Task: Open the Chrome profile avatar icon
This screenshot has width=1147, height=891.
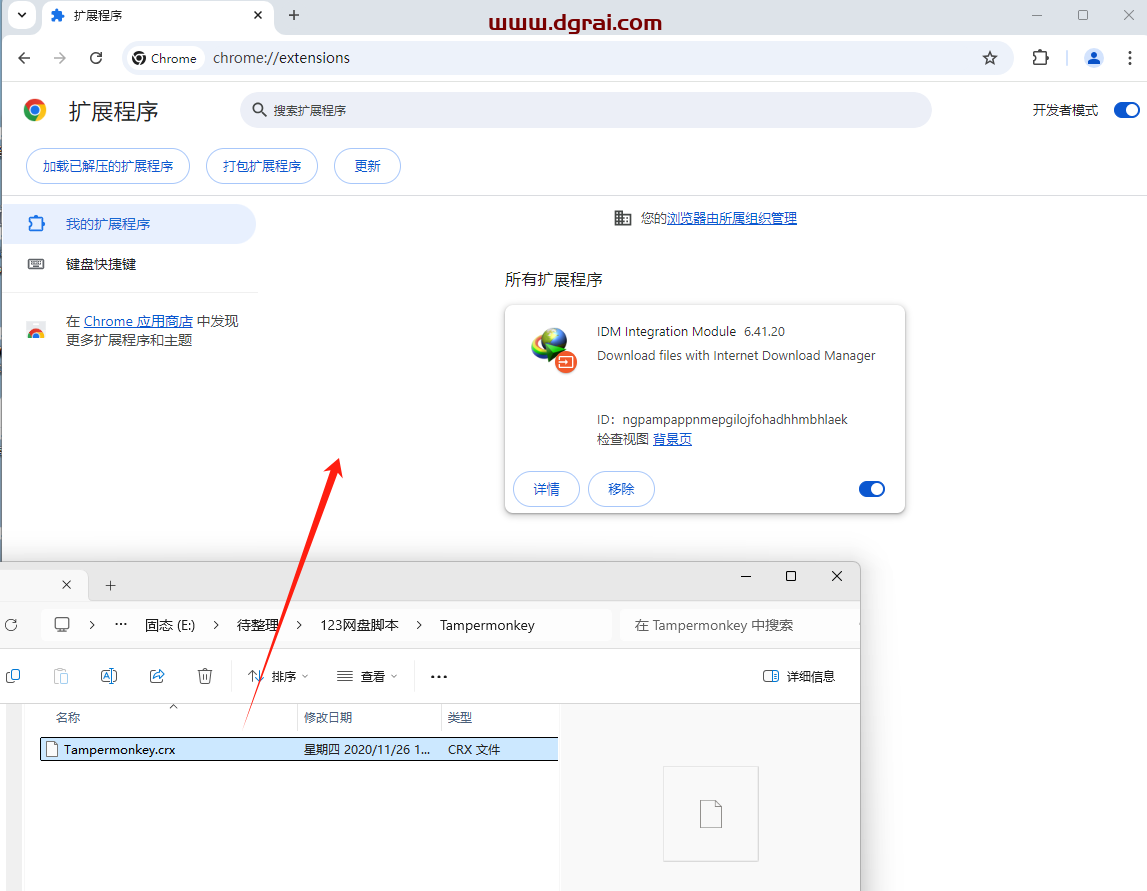Action: 1093,58
